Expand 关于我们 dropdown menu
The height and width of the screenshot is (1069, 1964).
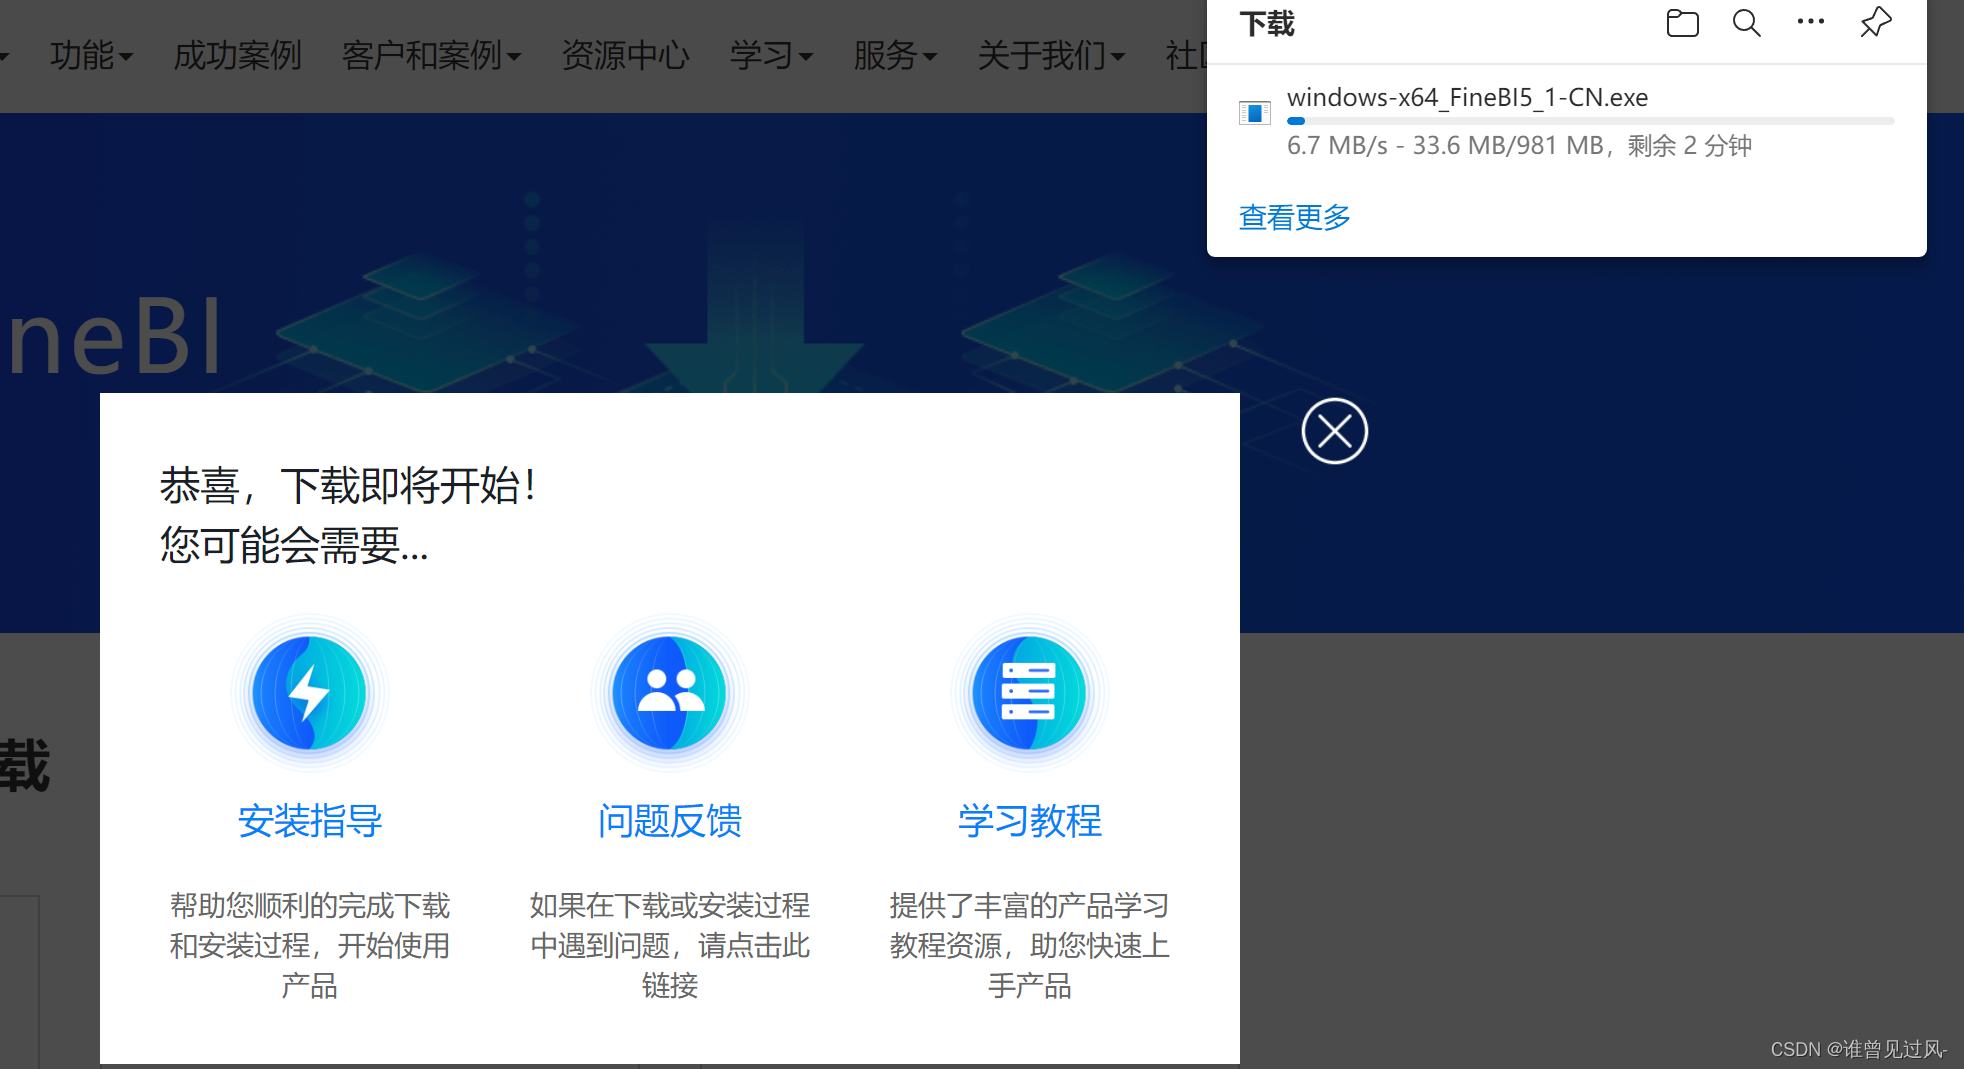pyautogui.click(x=1051, y=55)
